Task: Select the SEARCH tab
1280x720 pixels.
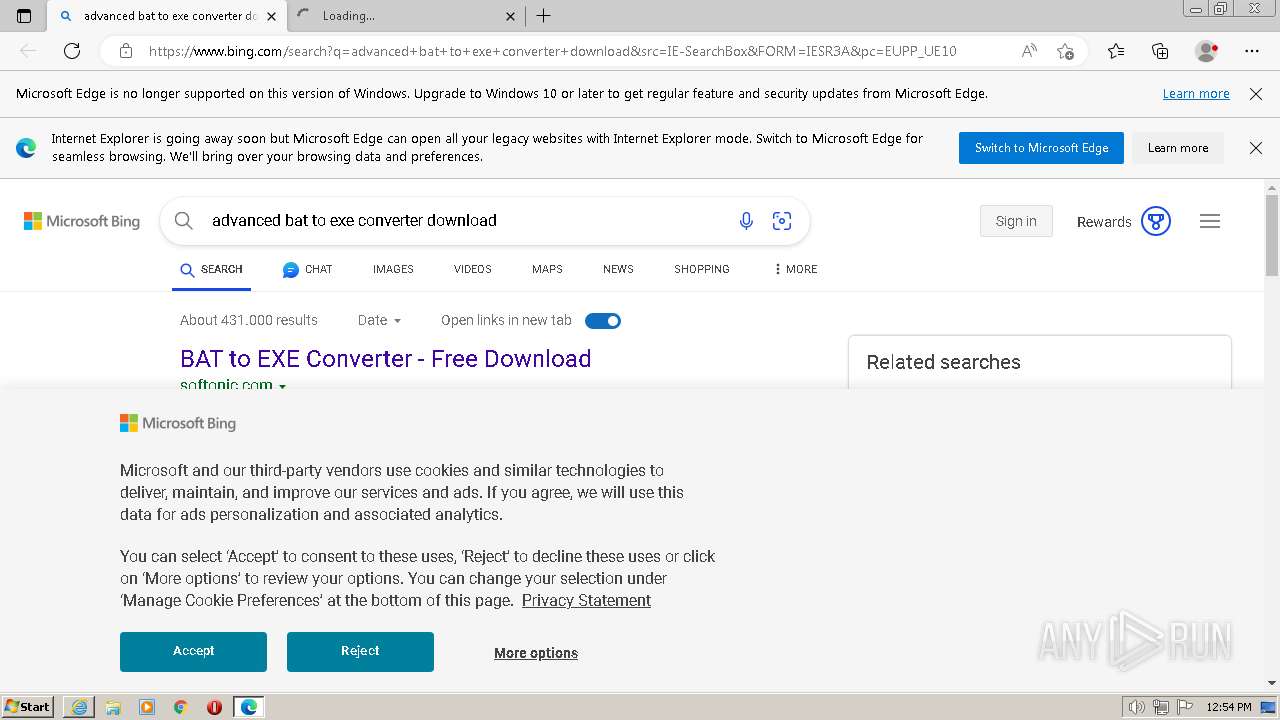Action: (x=211, y=270)
